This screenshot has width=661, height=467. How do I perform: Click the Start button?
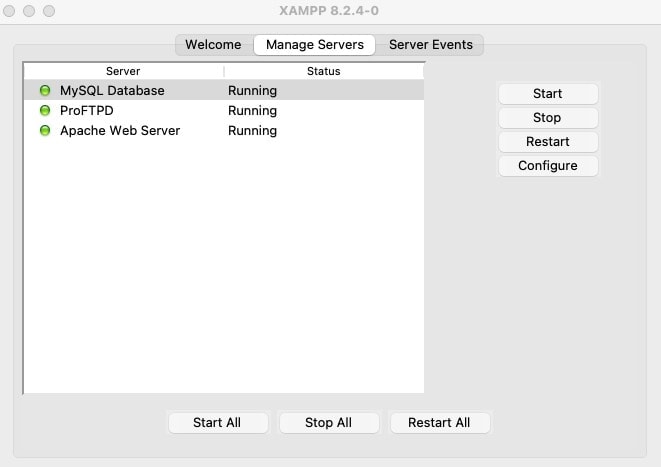coord(548,94)
